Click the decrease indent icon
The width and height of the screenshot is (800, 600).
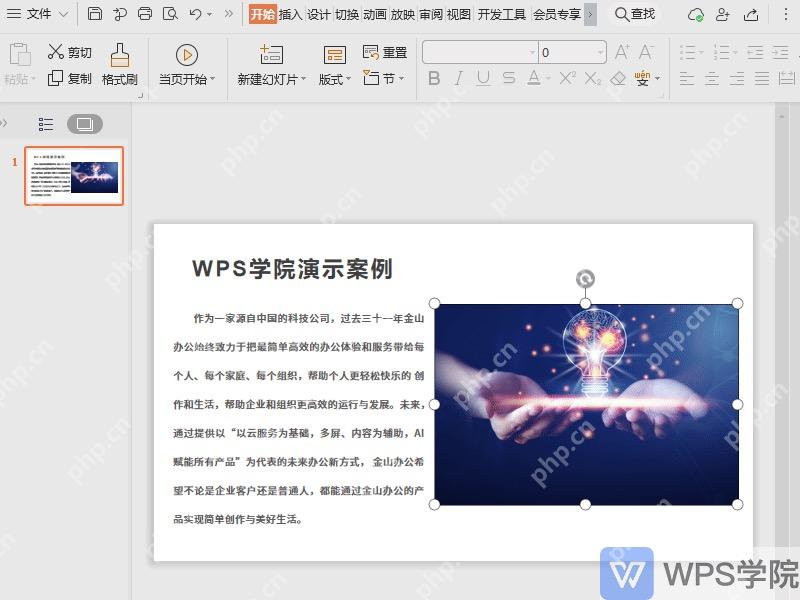click(x=755, y=52)
